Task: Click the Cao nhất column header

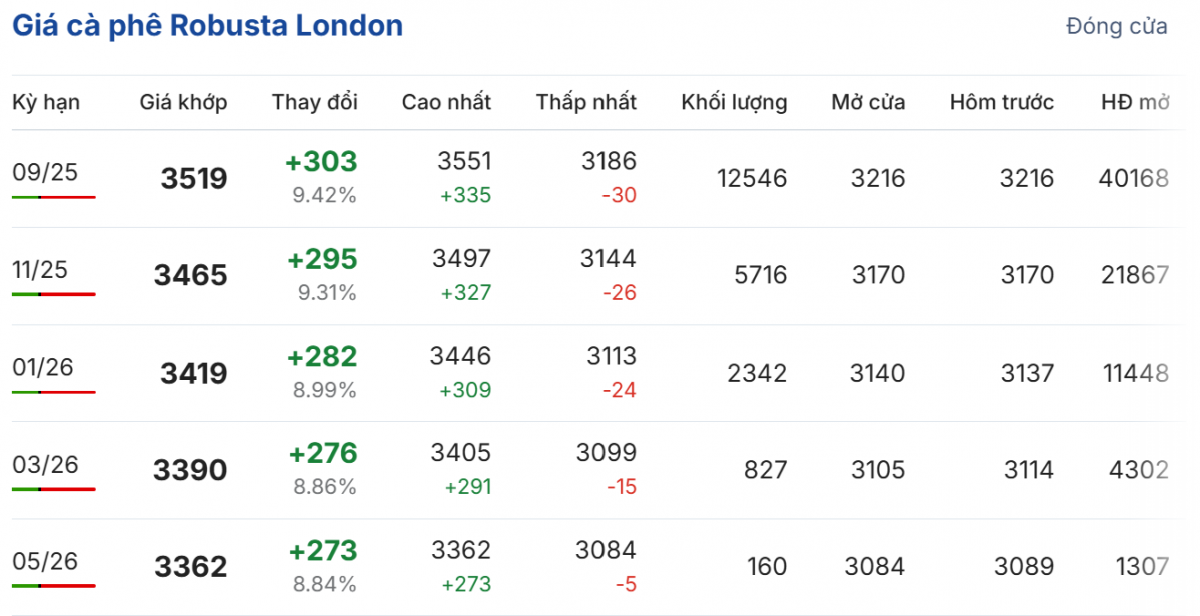Action: [x=446, y=102]
